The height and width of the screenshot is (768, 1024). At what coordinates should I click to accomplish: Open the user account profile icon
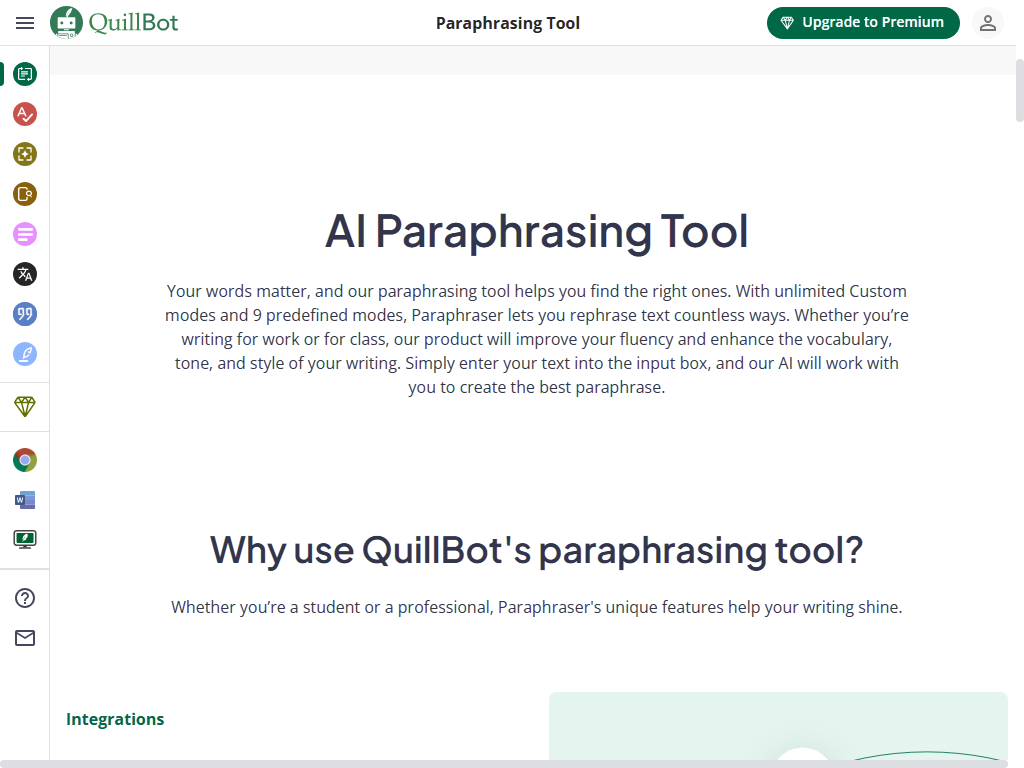(987, 23)
